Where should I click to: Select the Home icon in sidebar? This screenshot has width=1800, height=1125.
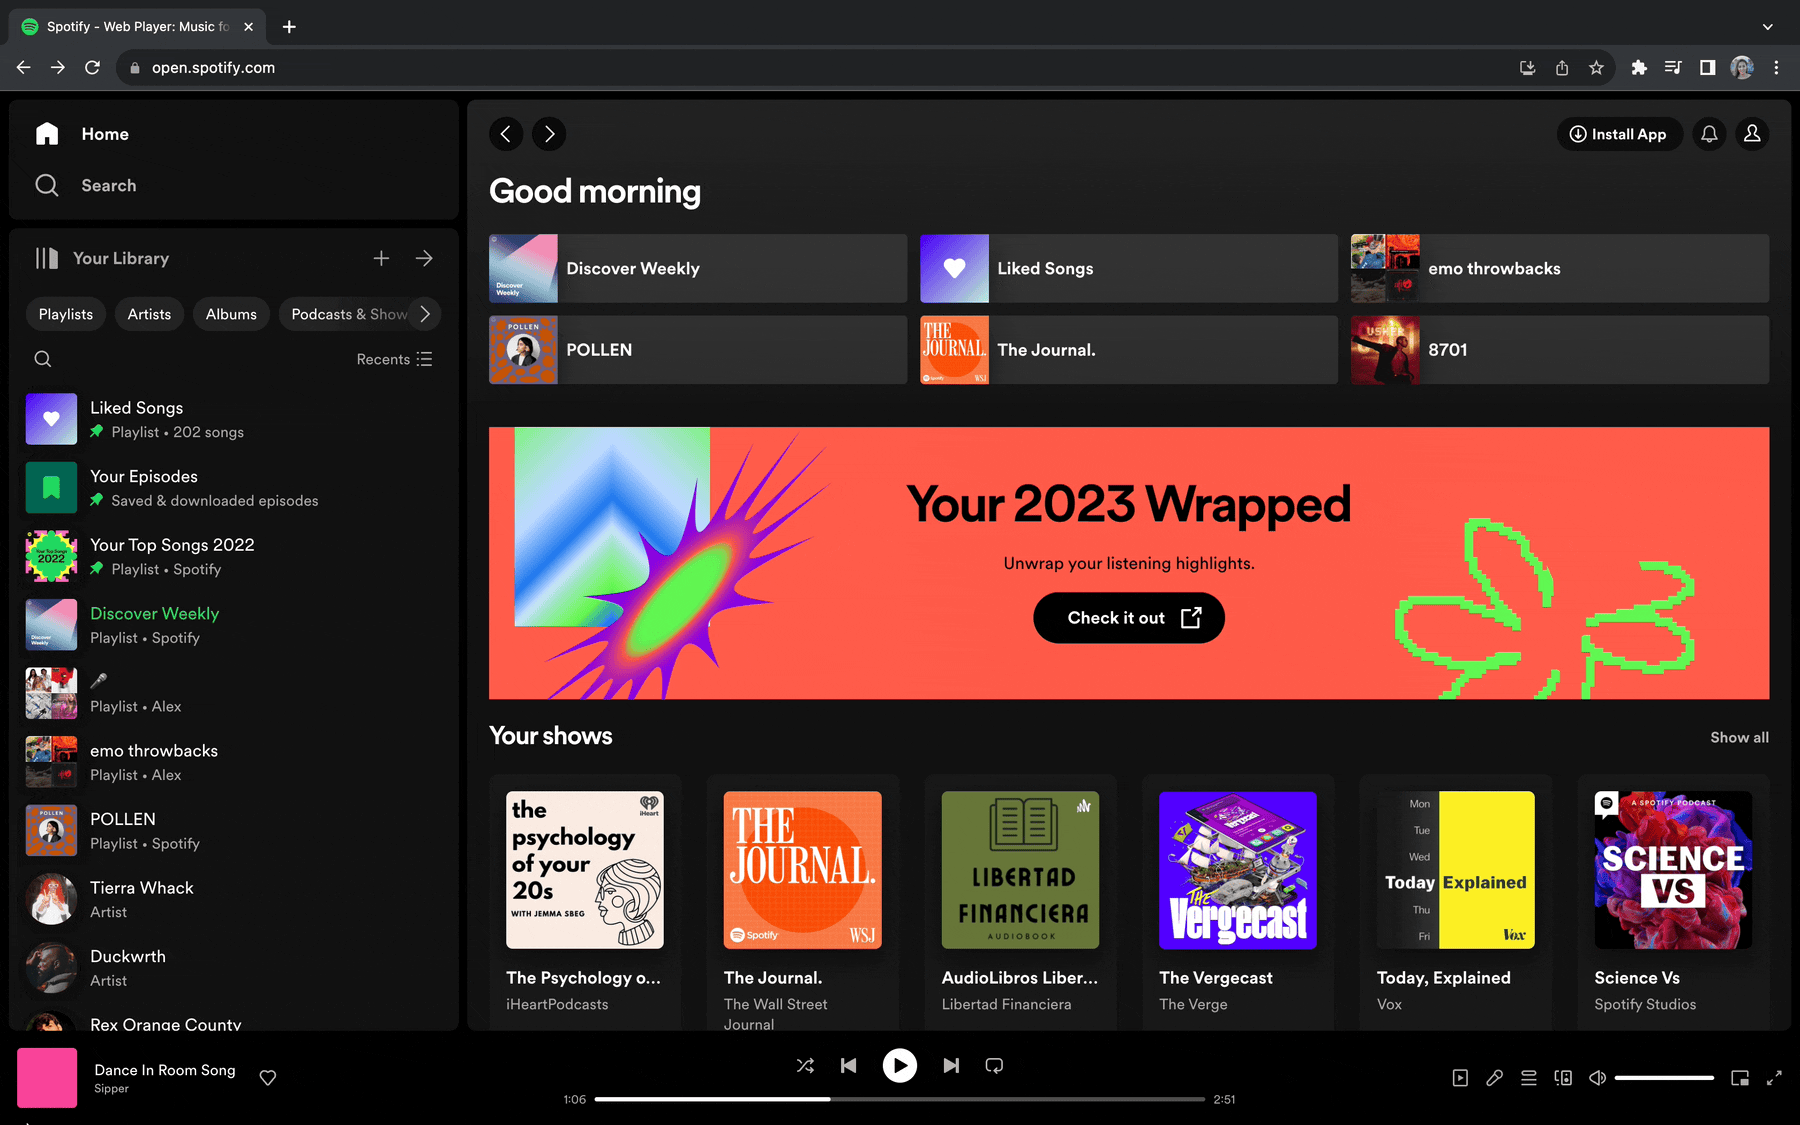pos(46,133)
